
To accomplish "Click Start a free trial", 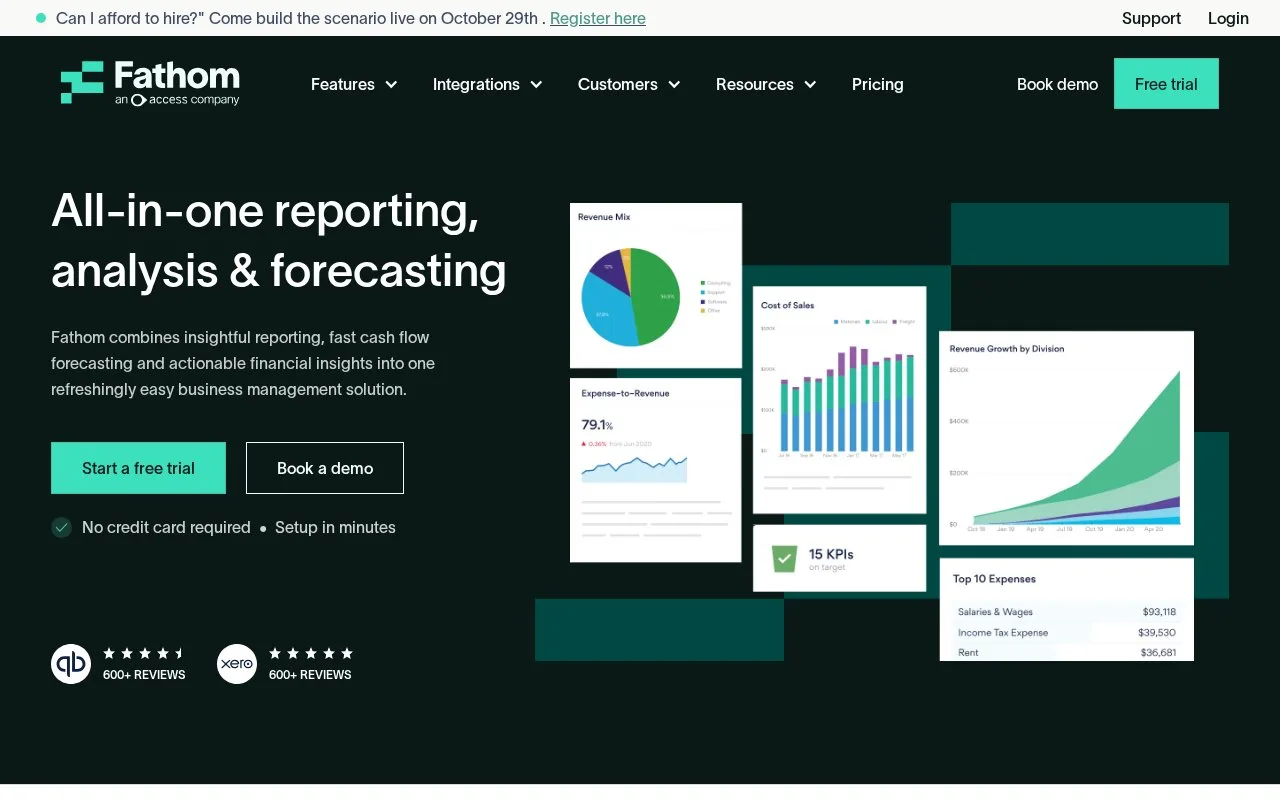I will pos(138,468).
